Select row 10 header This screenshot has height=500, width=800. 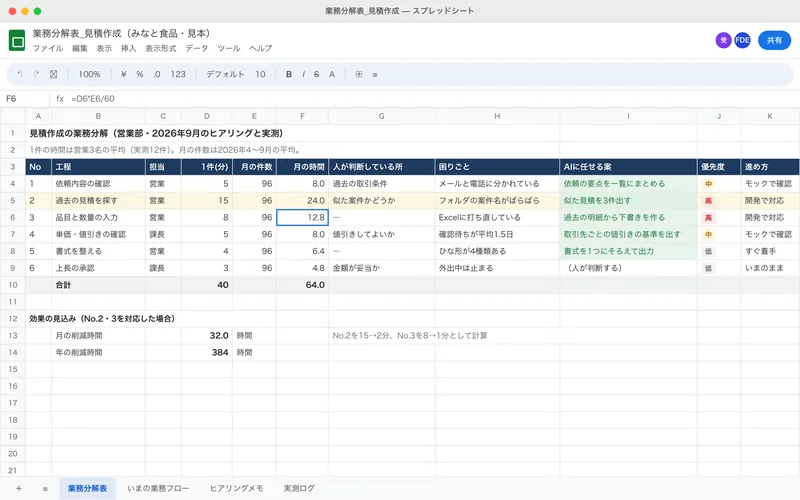click(x=13, y=285)
